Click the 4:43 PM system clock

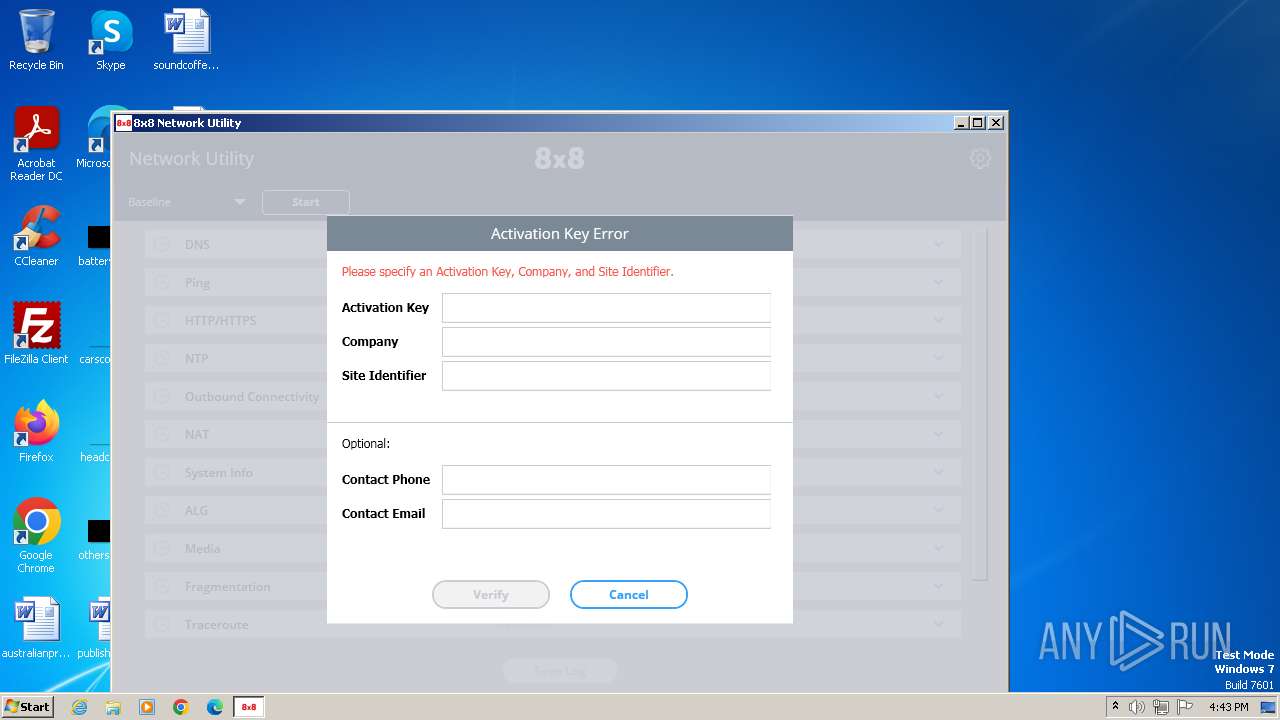click(x=1228, y=707)
